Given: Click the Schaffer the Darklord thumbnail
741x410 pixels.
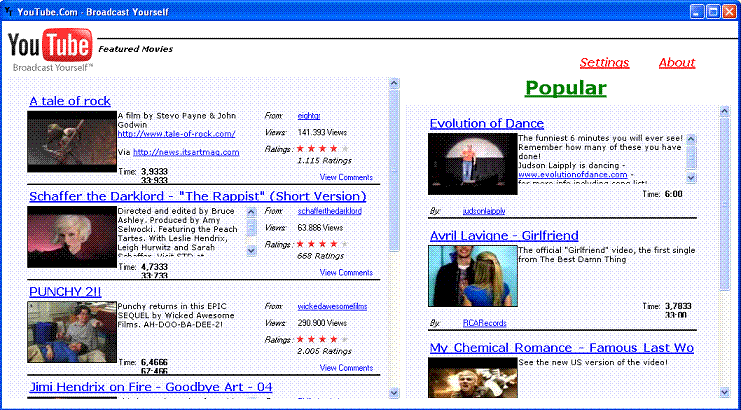Looking at the screenshot, I should tap(72, 237).
